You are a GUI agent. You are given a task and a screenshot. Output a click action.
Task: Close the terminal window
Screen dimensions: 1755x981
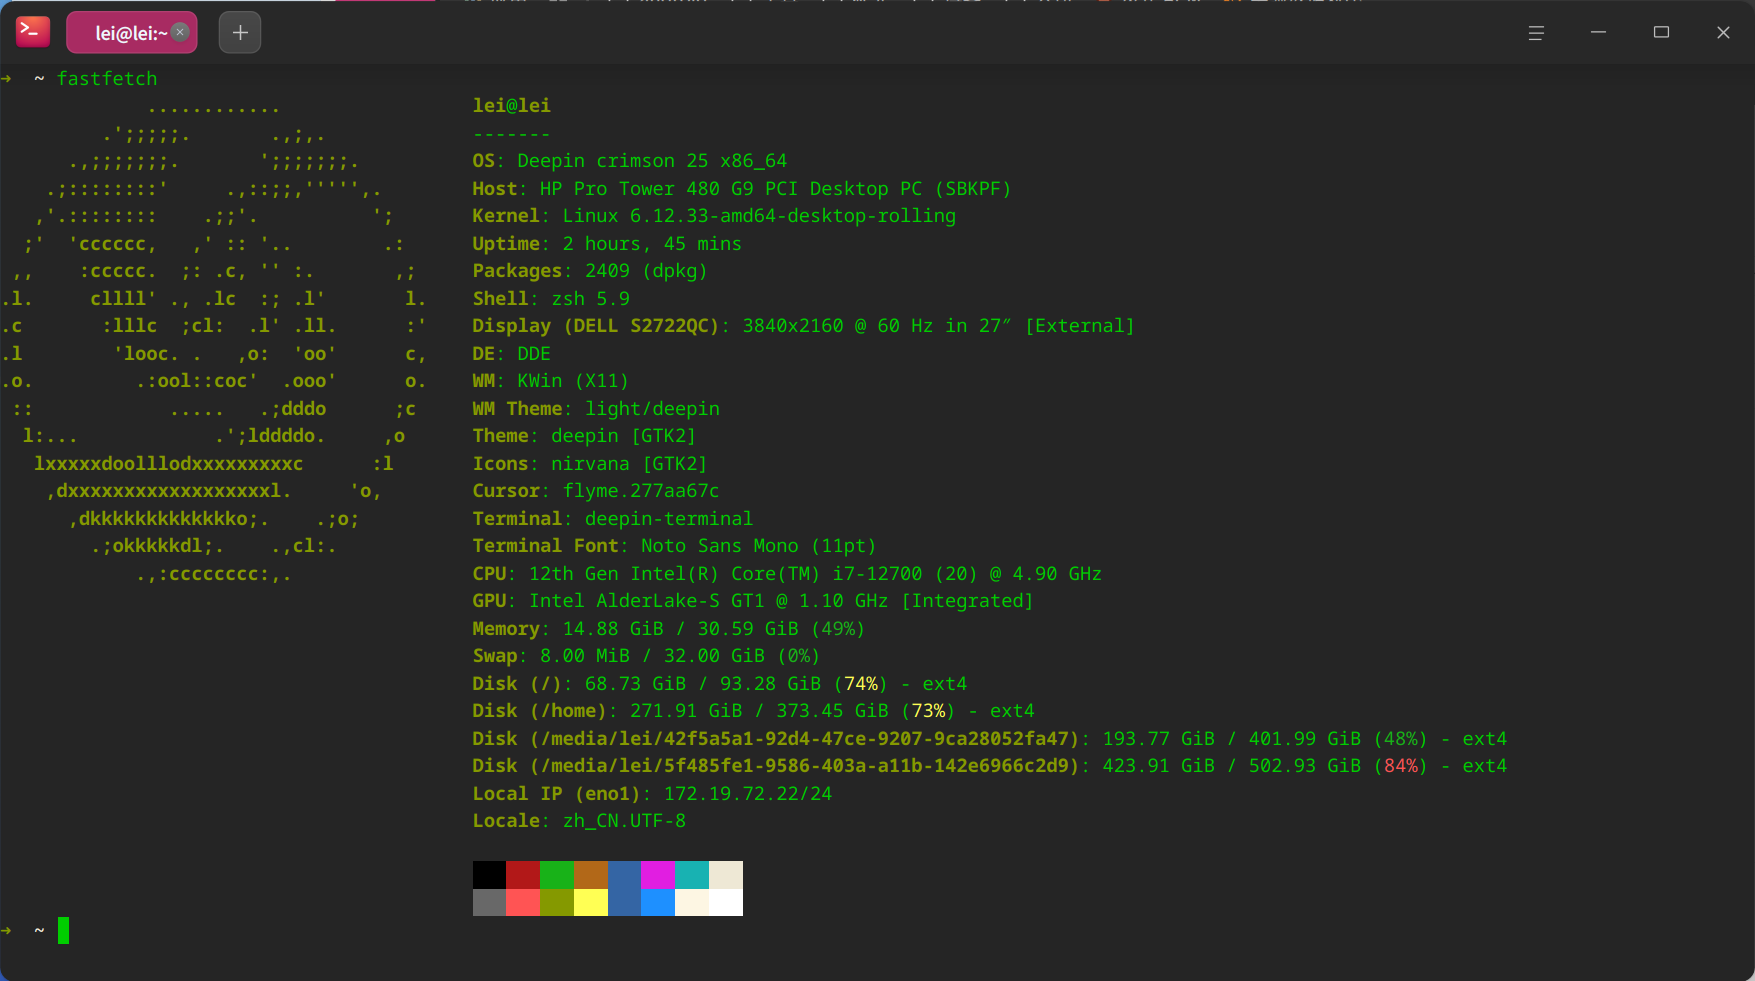1723,33
